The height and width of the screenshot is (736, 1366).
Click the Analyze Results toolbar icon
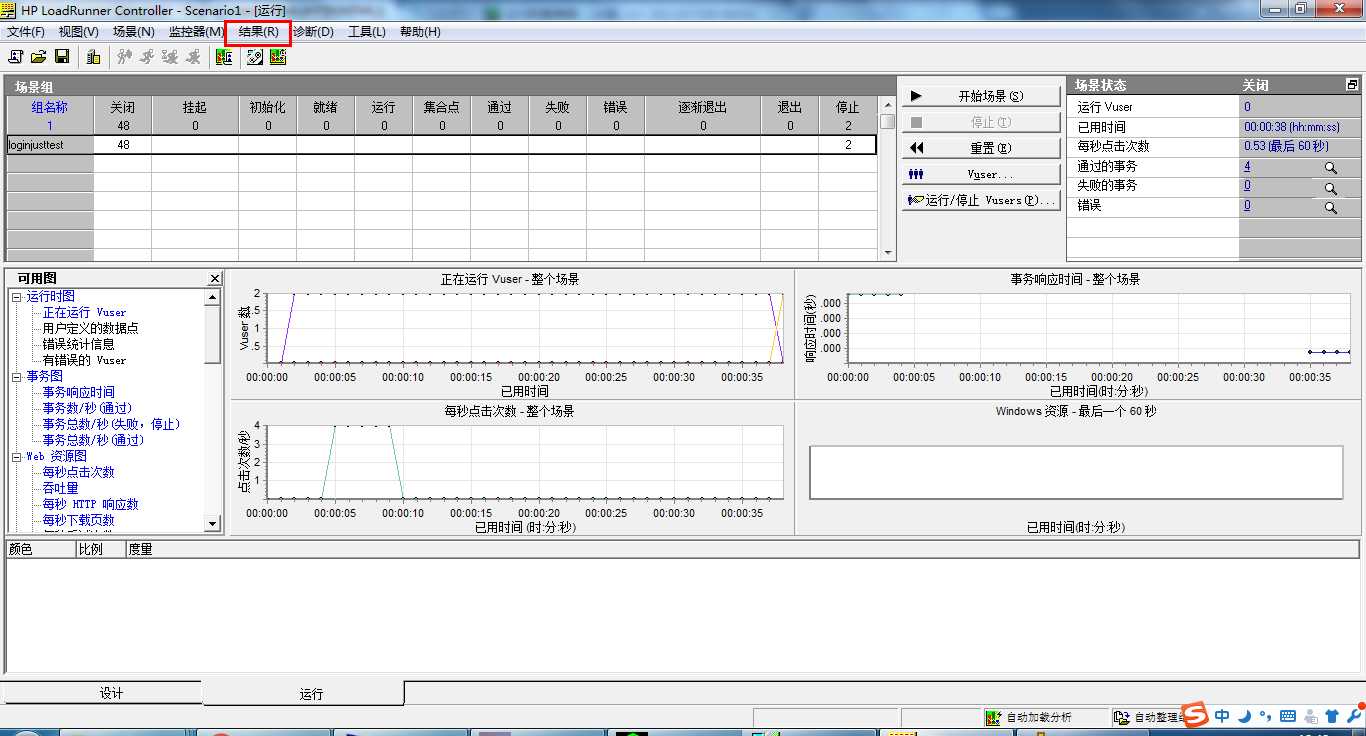coord(223,57)
